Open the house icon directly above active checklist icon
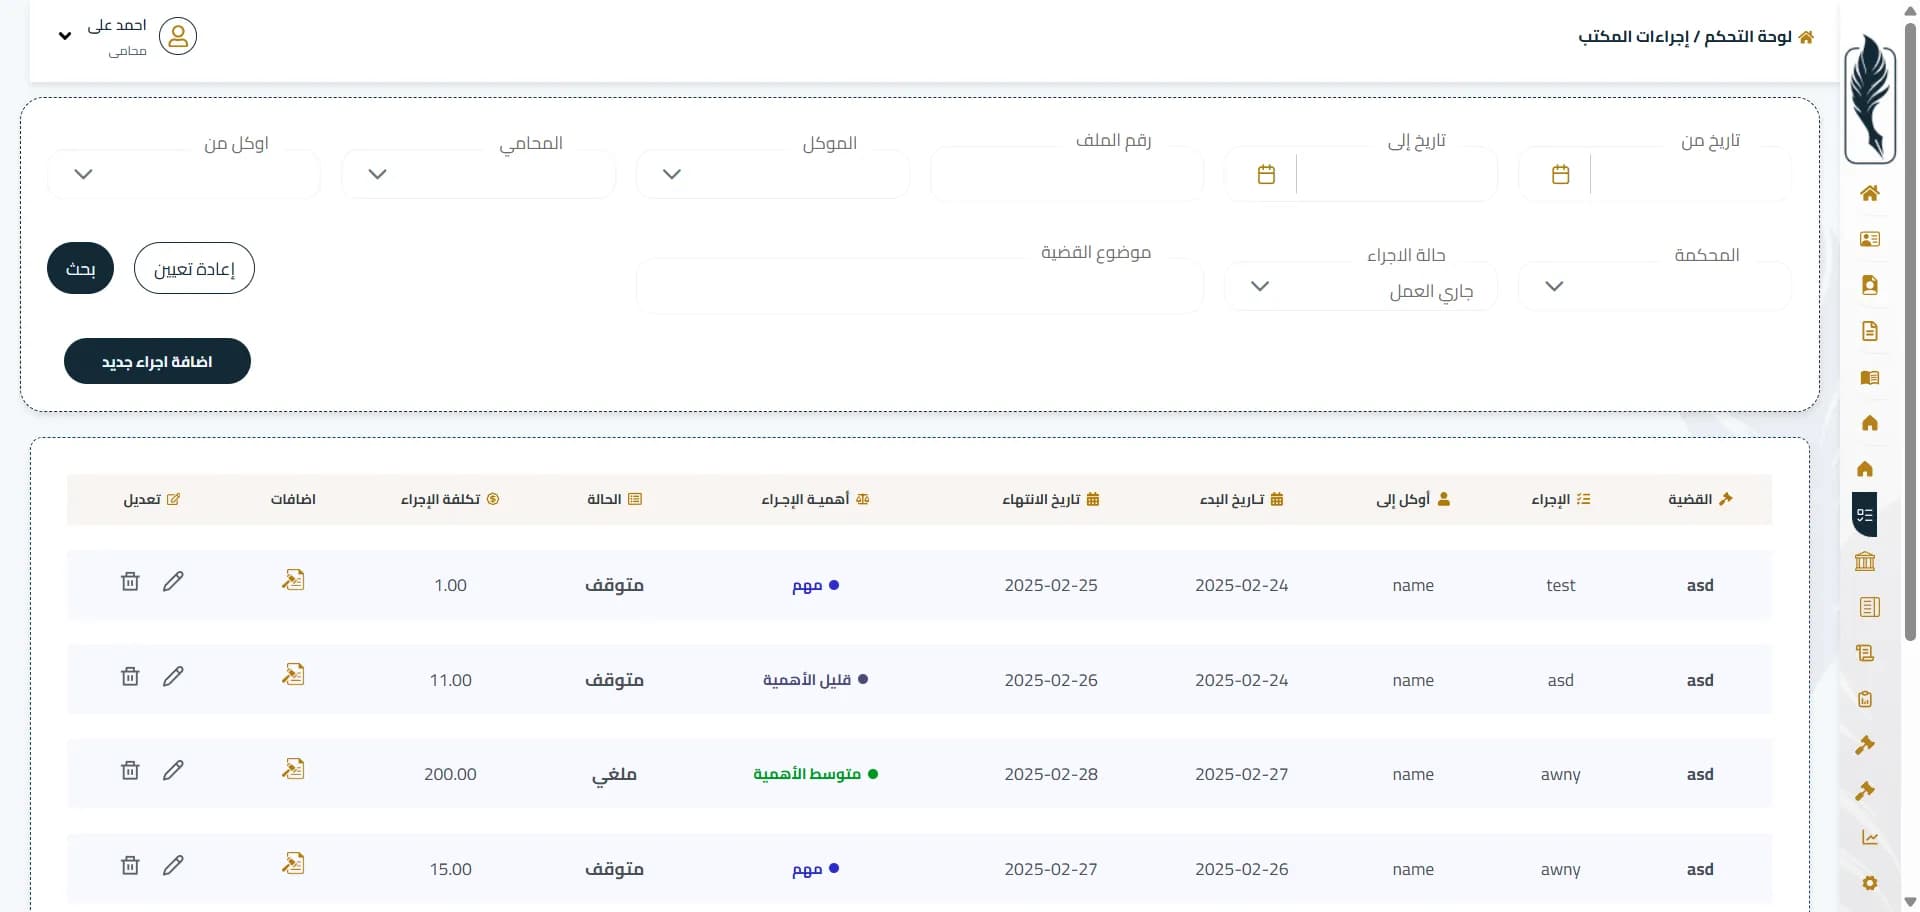Screen dimensions: 1920x912 [x=1865, y=469]
